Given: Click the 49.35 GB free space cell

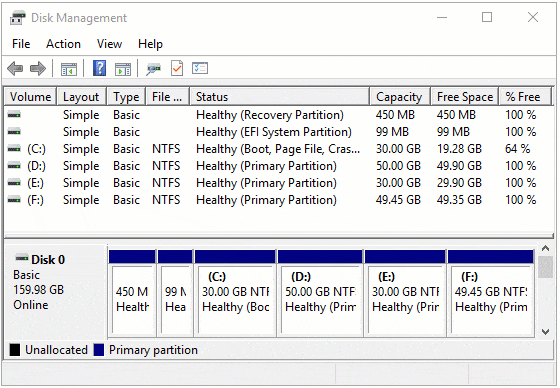Looking at the screenshot, I should click(x=459, y=200).
